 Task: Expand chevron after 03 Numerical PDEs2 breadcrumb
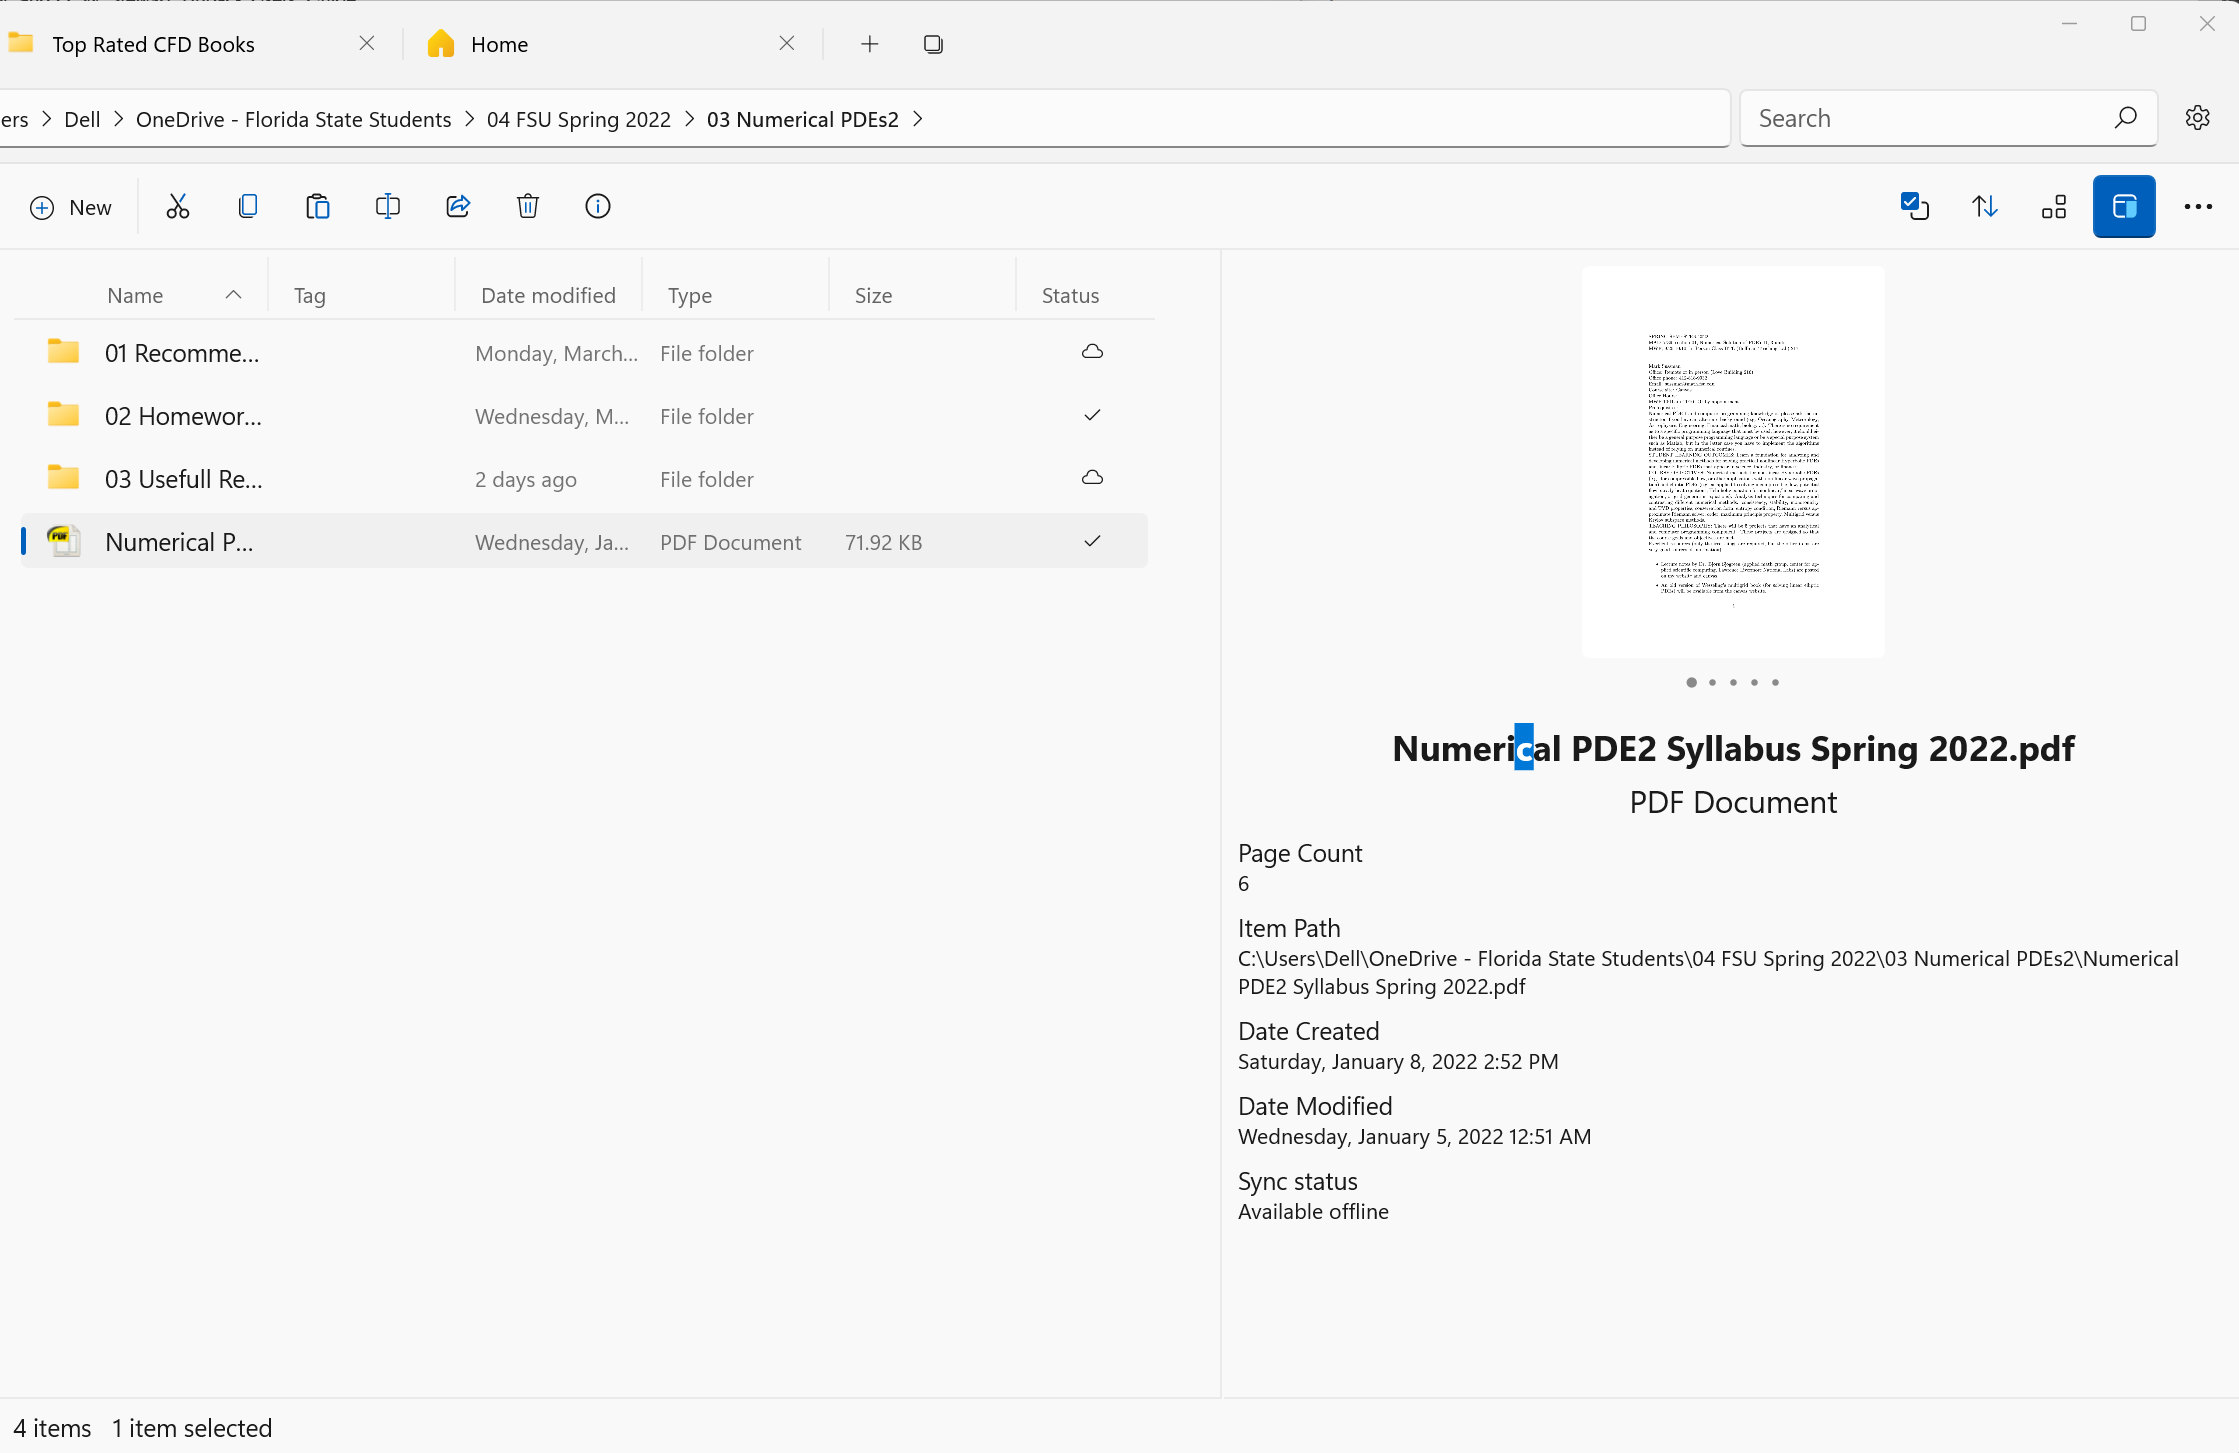coord(917,119)
